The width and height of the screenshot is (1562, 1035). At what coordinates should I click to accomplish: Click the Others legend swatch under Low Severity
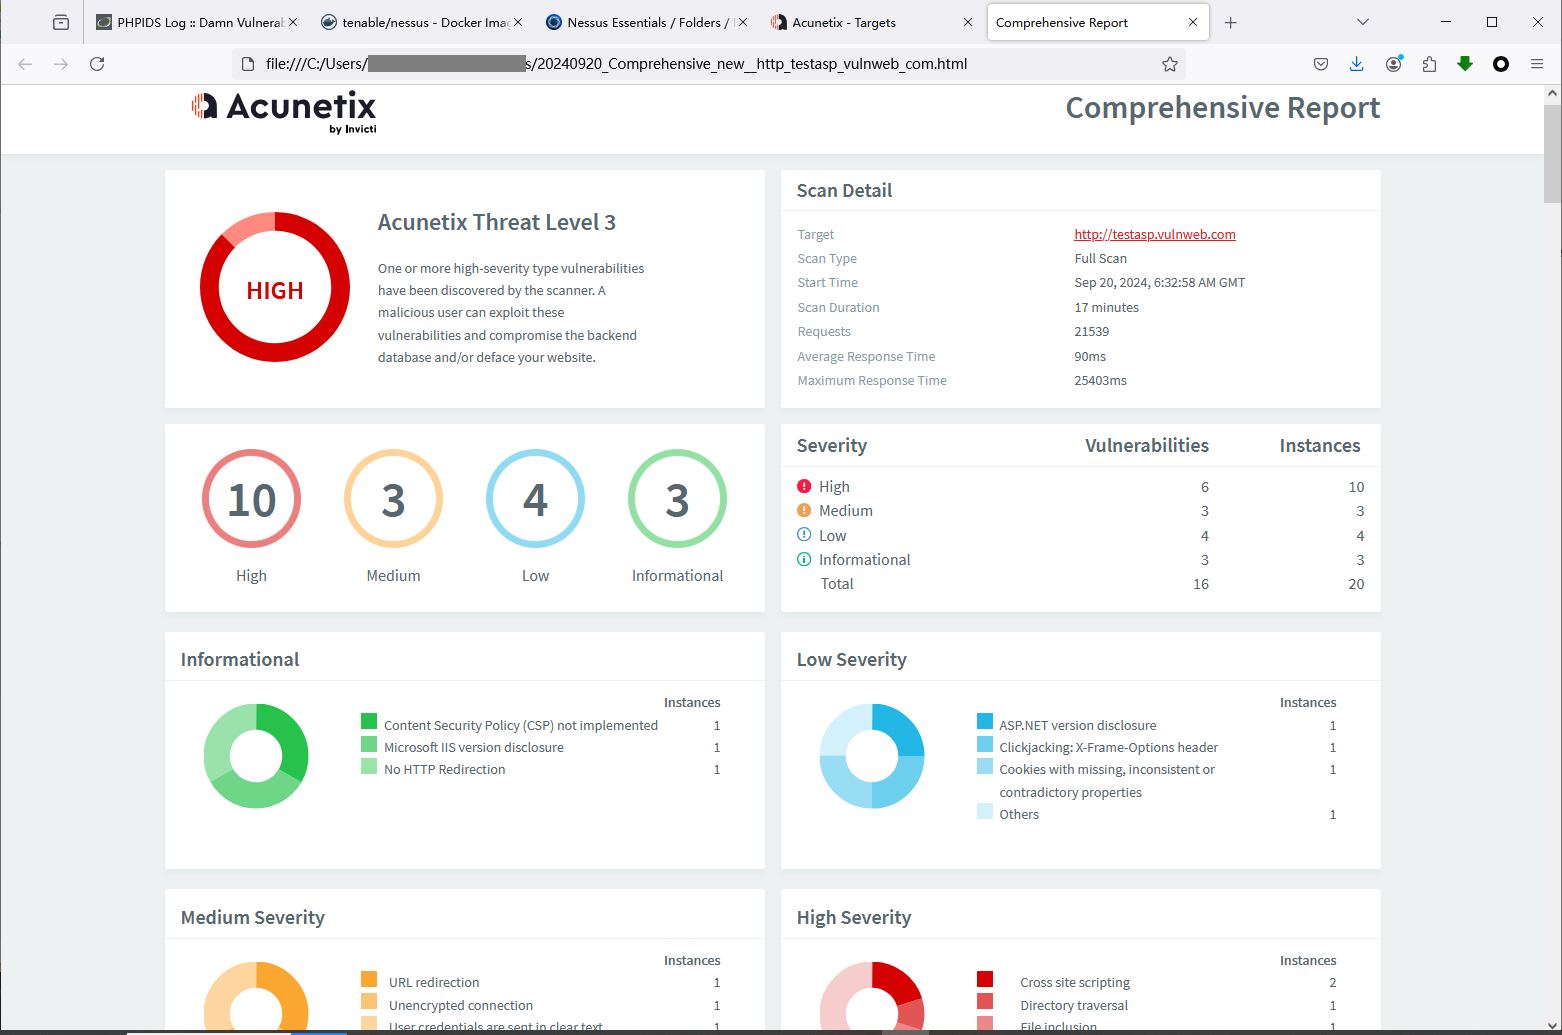(x=985, y=811)
